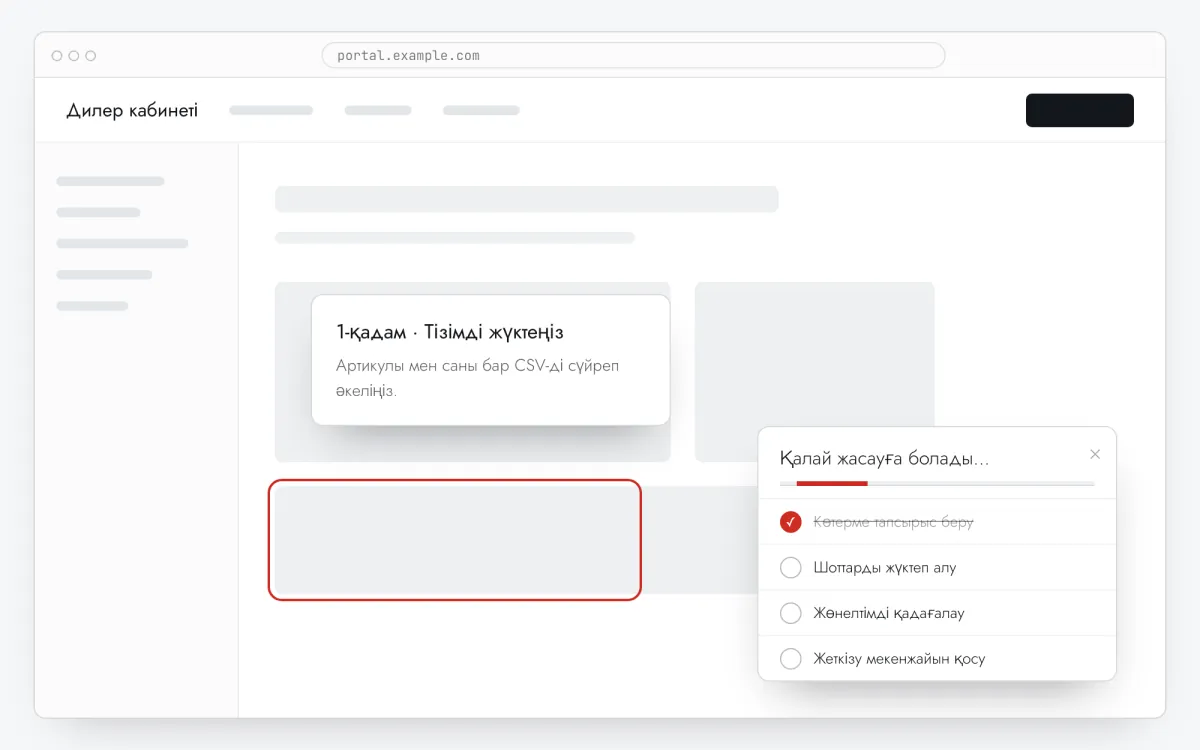The width and height of the screenshot is (1200, 750).
Task: Click the Дилер кабинеті logo title
Action: pos(132,110)
